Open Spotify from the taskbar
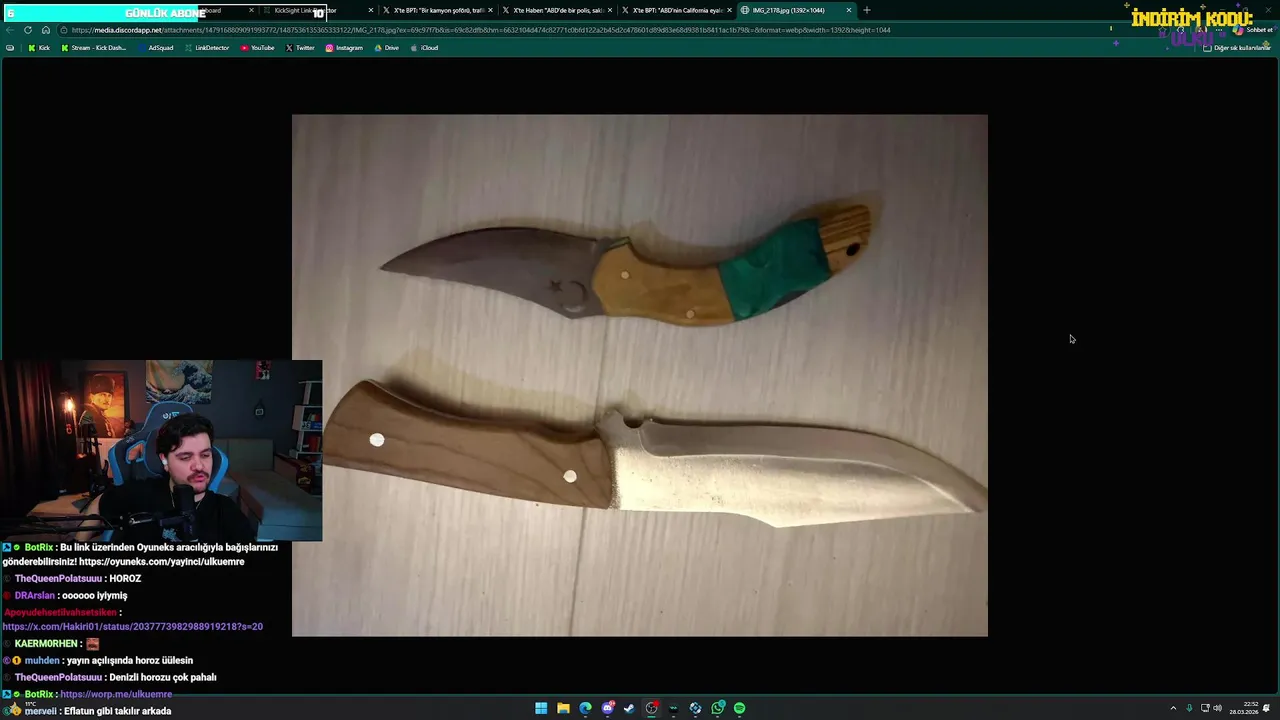The width and height of the screenshot is (1280, 720). click(x=740, y=708)
